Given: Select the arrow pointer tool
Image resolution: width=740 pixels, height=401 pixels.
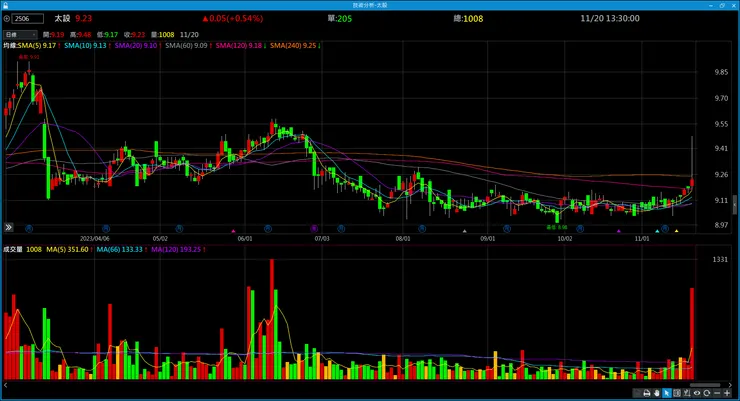Looking at the screenshot, I should tap(667, 393).
